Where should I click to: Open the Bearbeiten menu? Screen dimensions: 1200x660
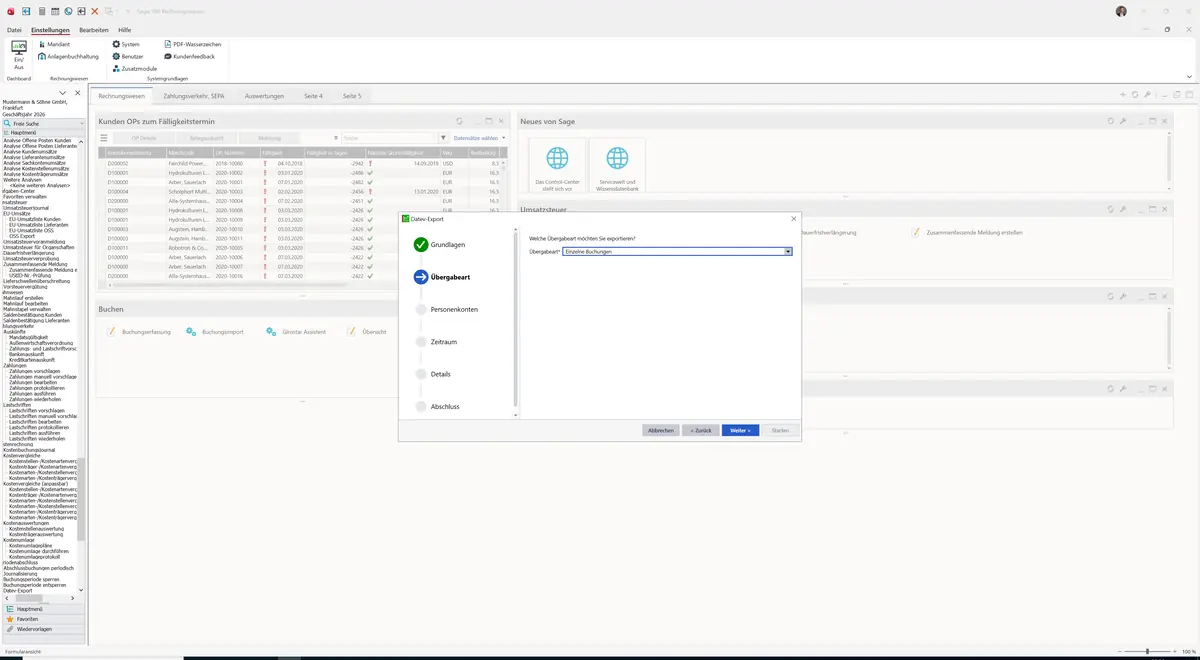[94, 30]
